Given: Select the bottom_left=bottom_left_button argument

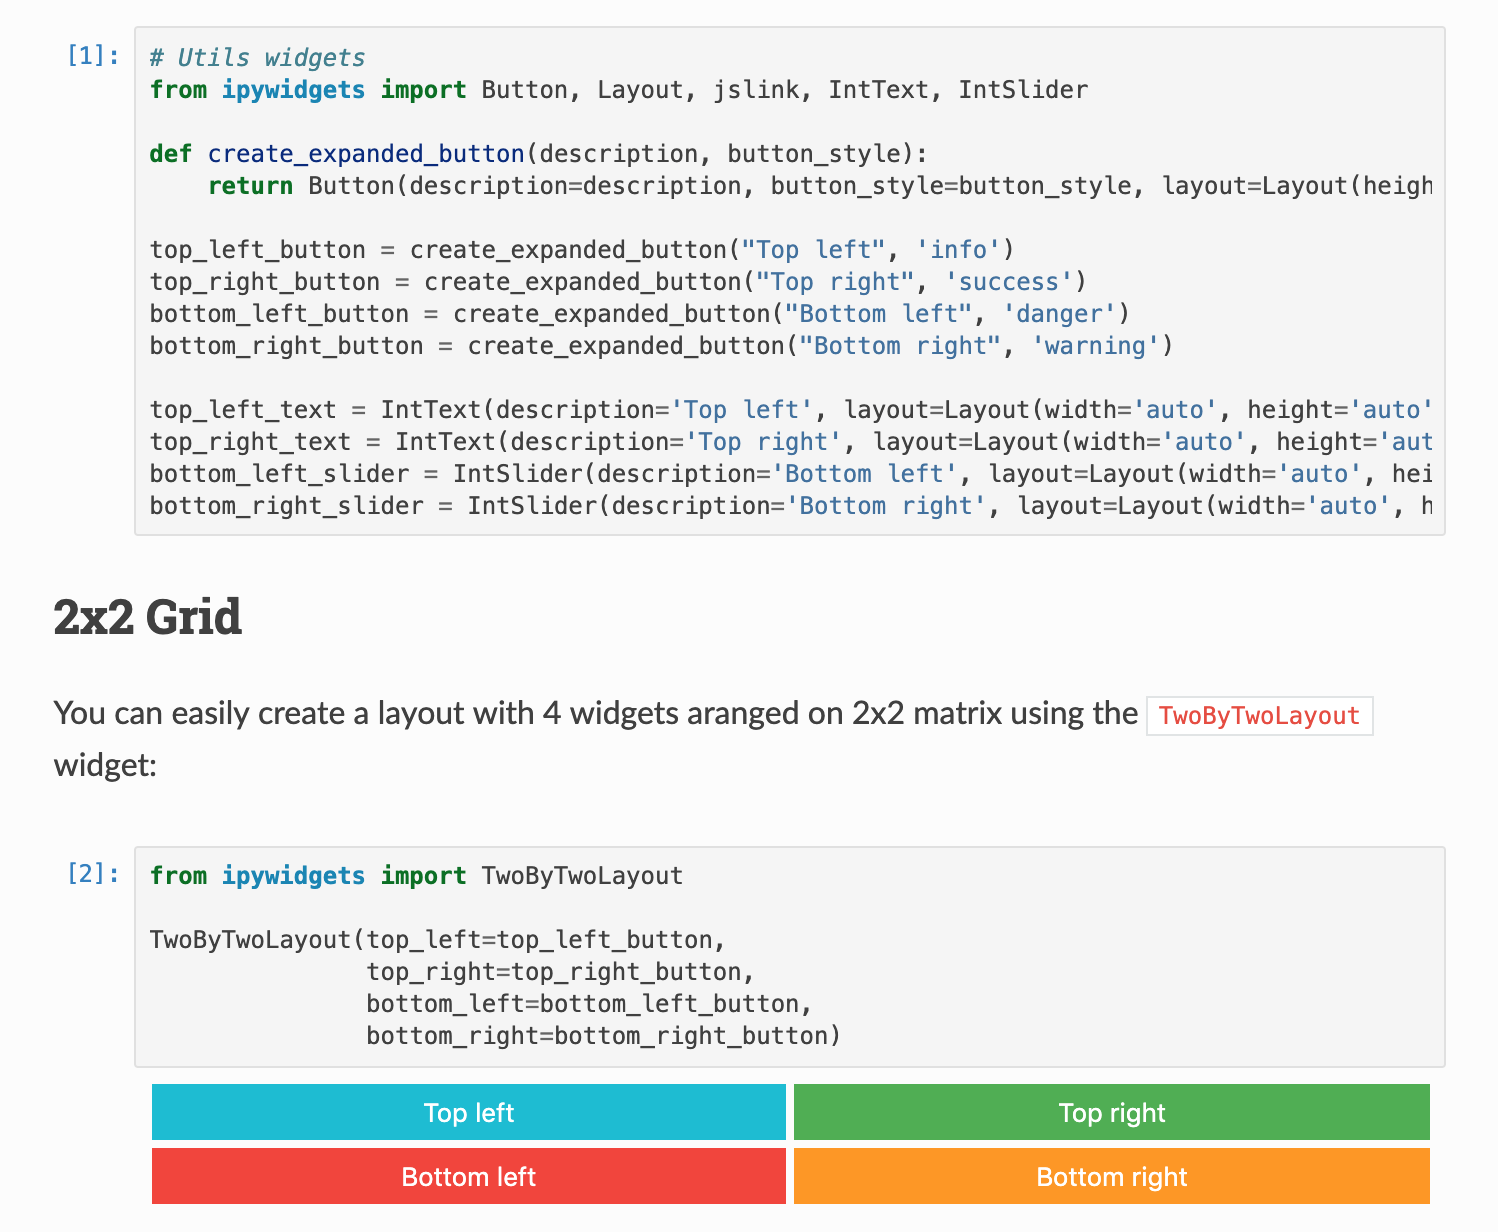Looking at the screenshot, I should 586,1003.
